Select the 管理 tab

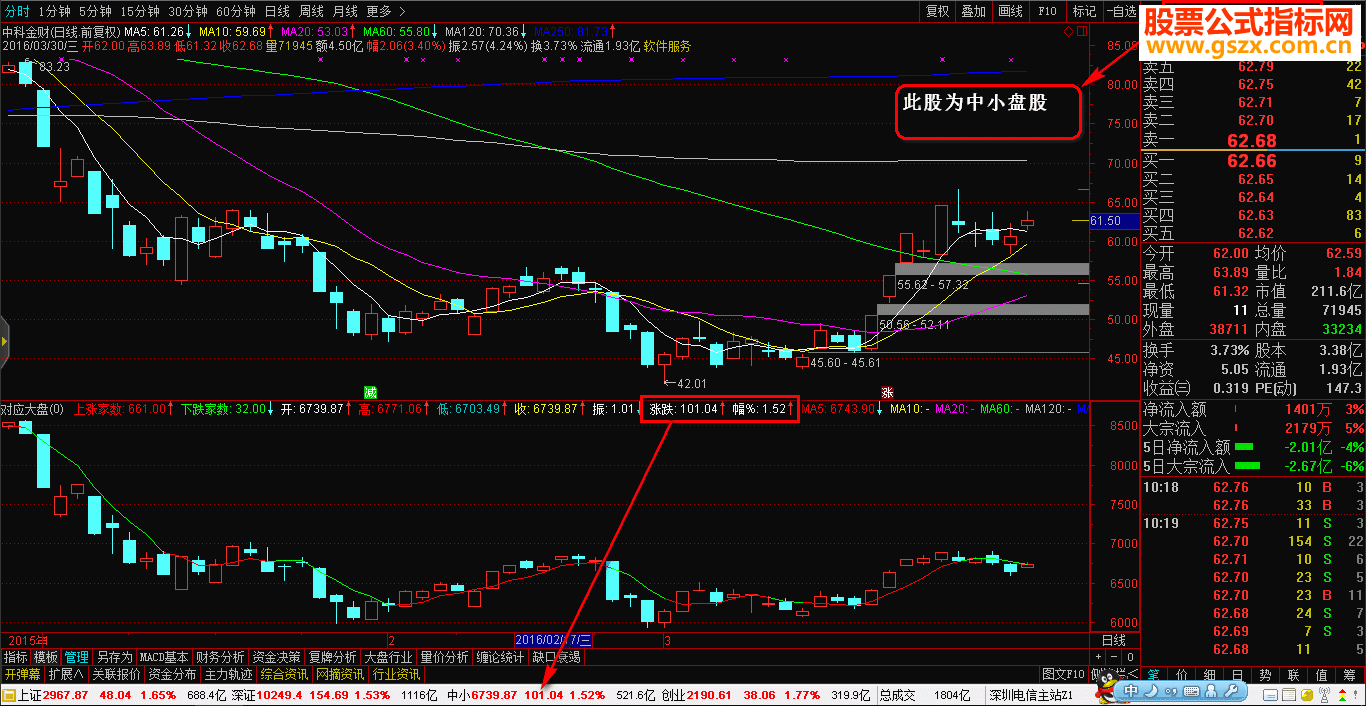pos(77,657)
